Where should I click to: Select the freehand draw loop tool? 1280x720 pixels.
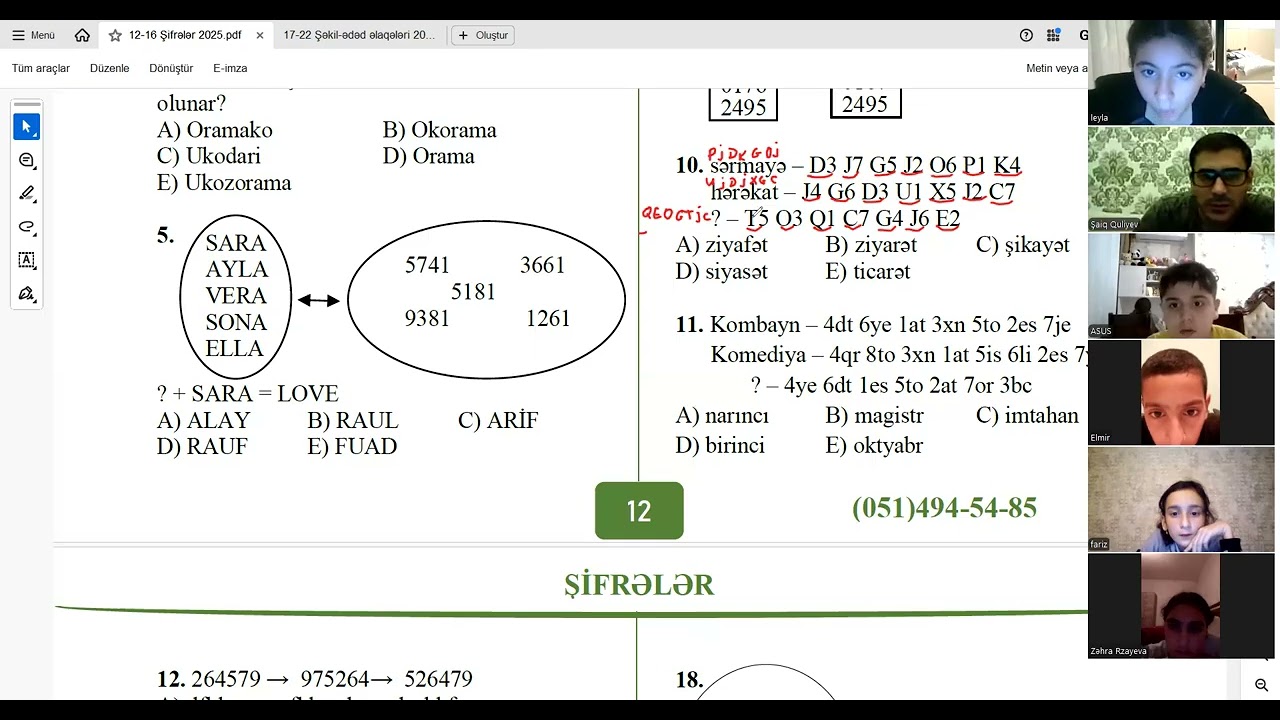(x=27, y=226)
